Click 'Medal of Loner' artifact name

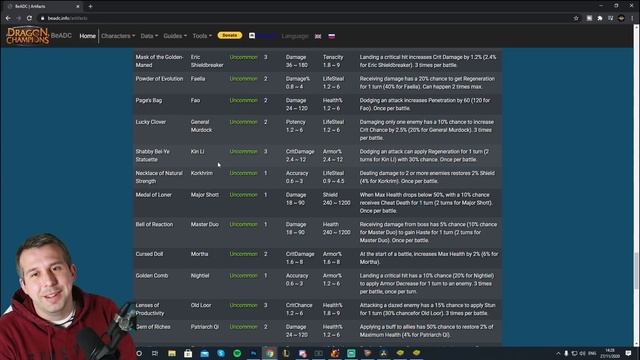click(x=153, y=195)
